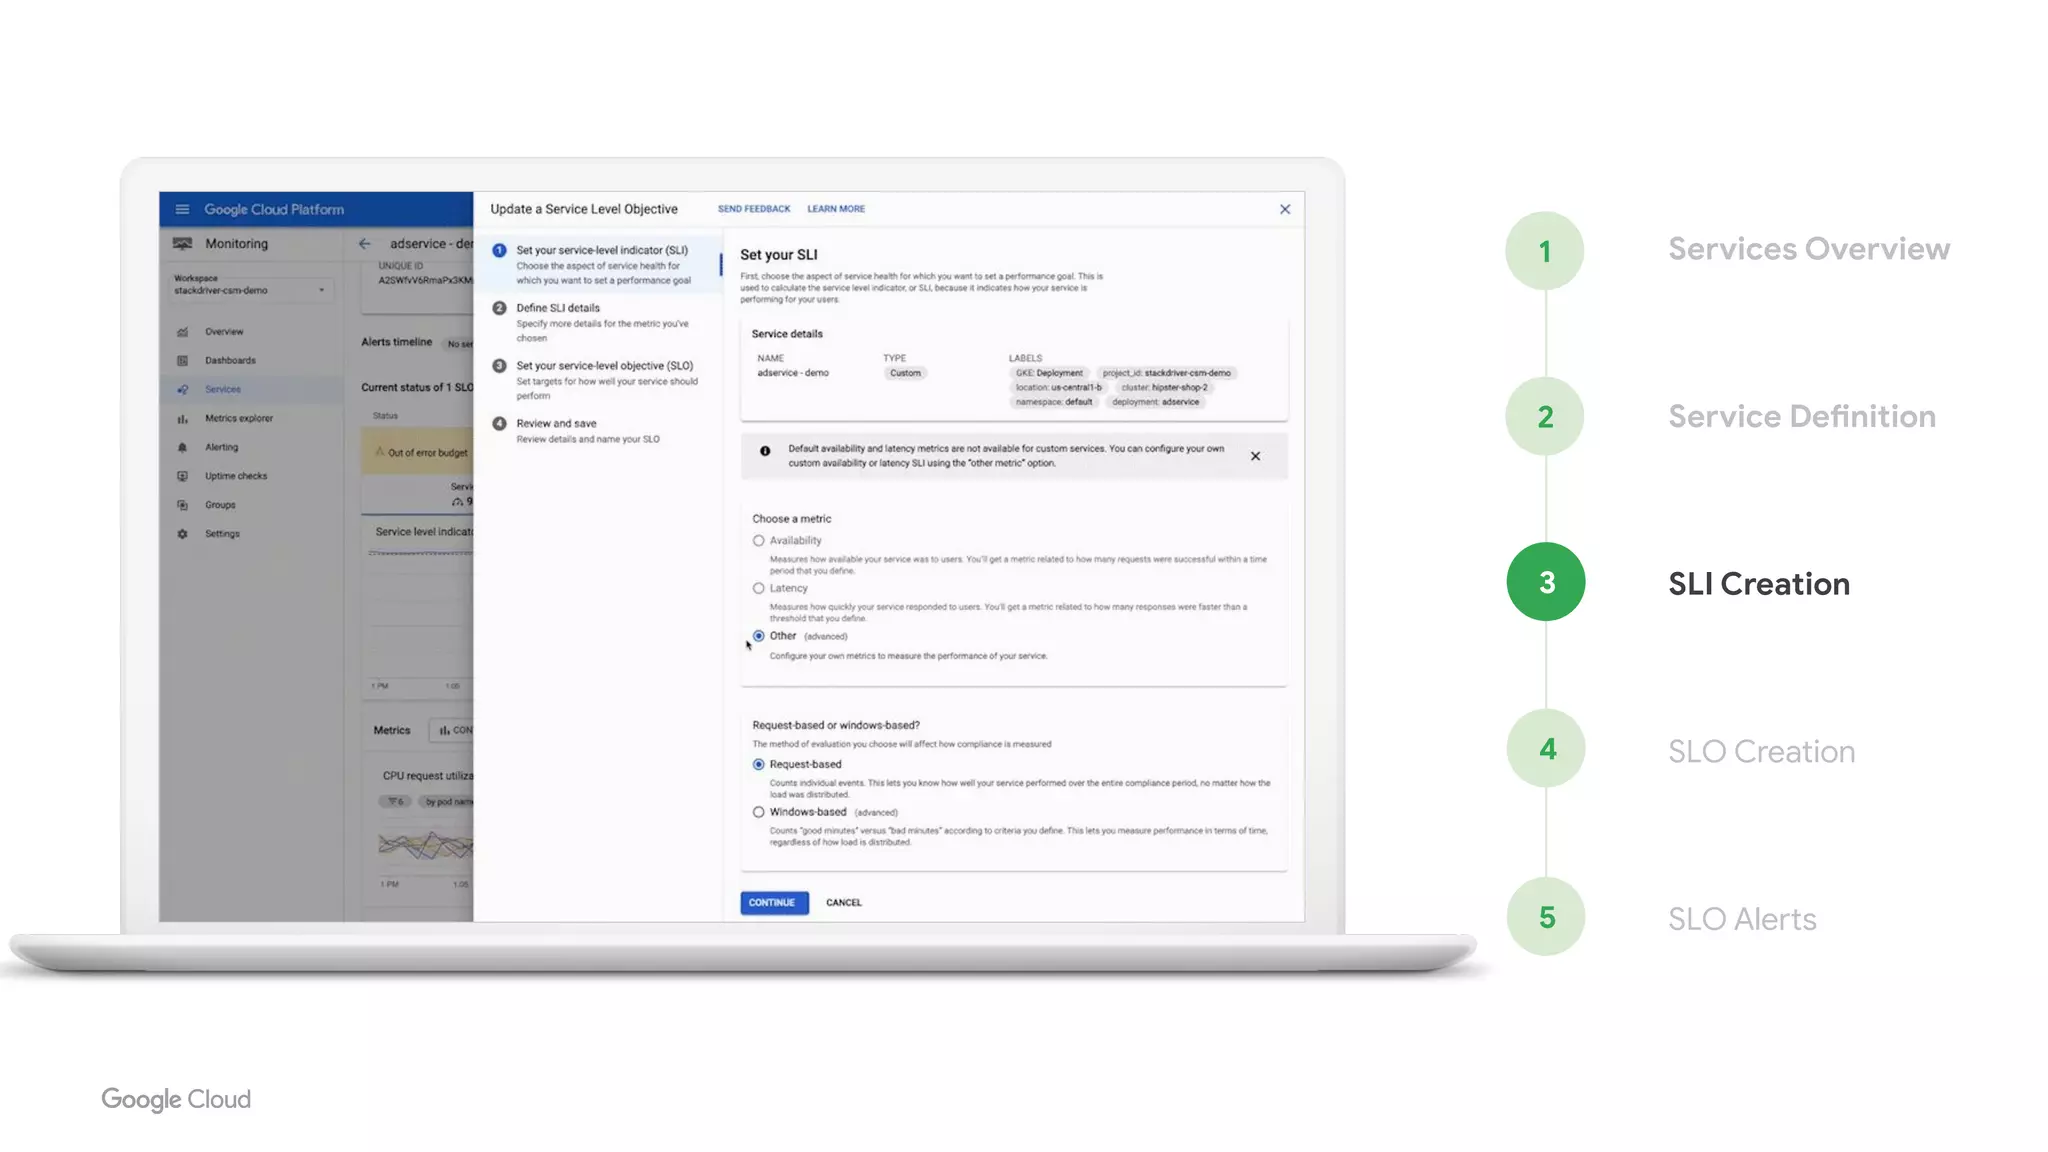Click the SEND FEEDBACK link
This screenshot has height=1152, width=2048.
coord(754,209)
